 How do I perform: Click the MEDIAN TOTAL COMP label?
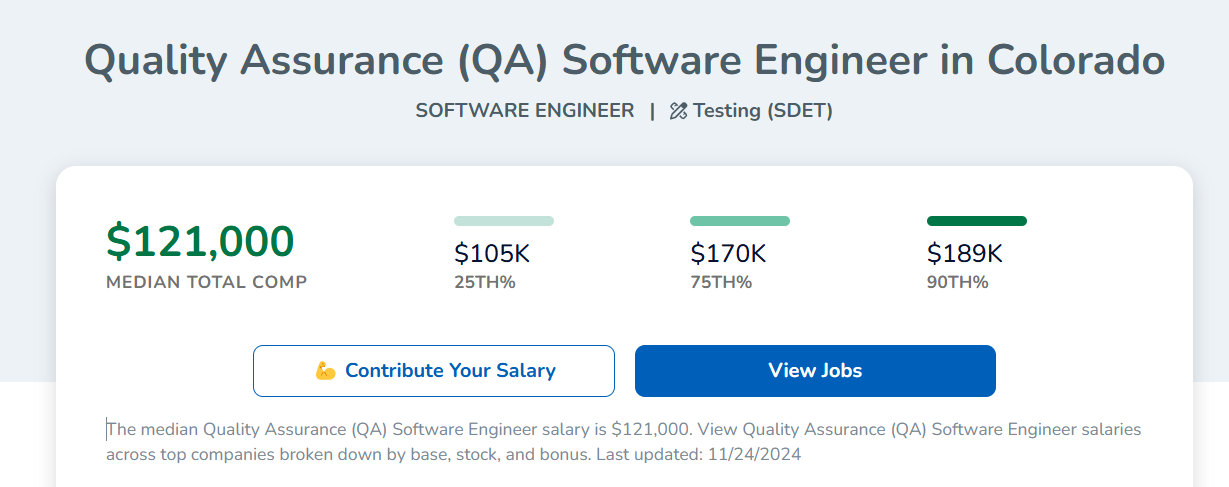(x=207, y=282)
